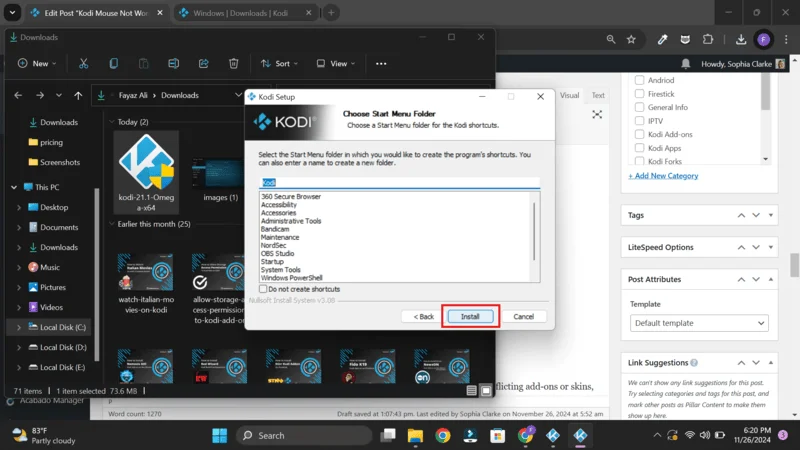Expand Local Disk (C:) tree node

[19, 328]
